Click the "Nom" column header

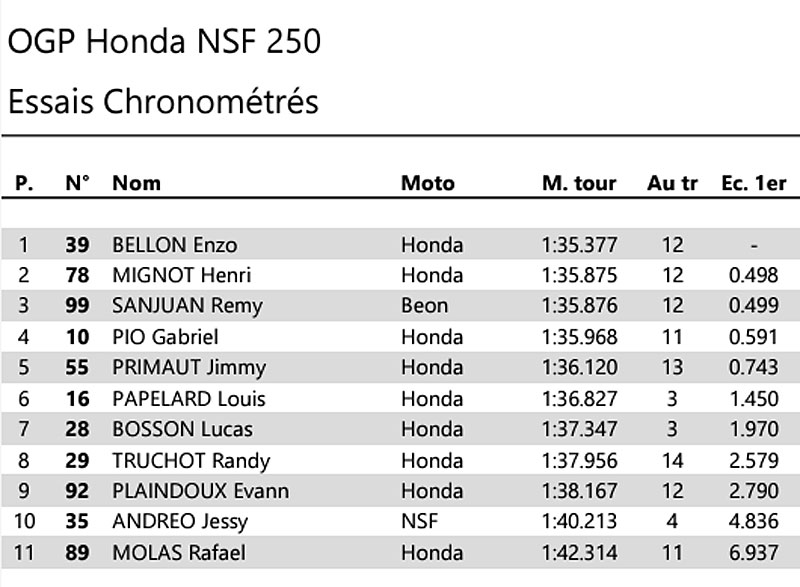[x=136, y=183]
